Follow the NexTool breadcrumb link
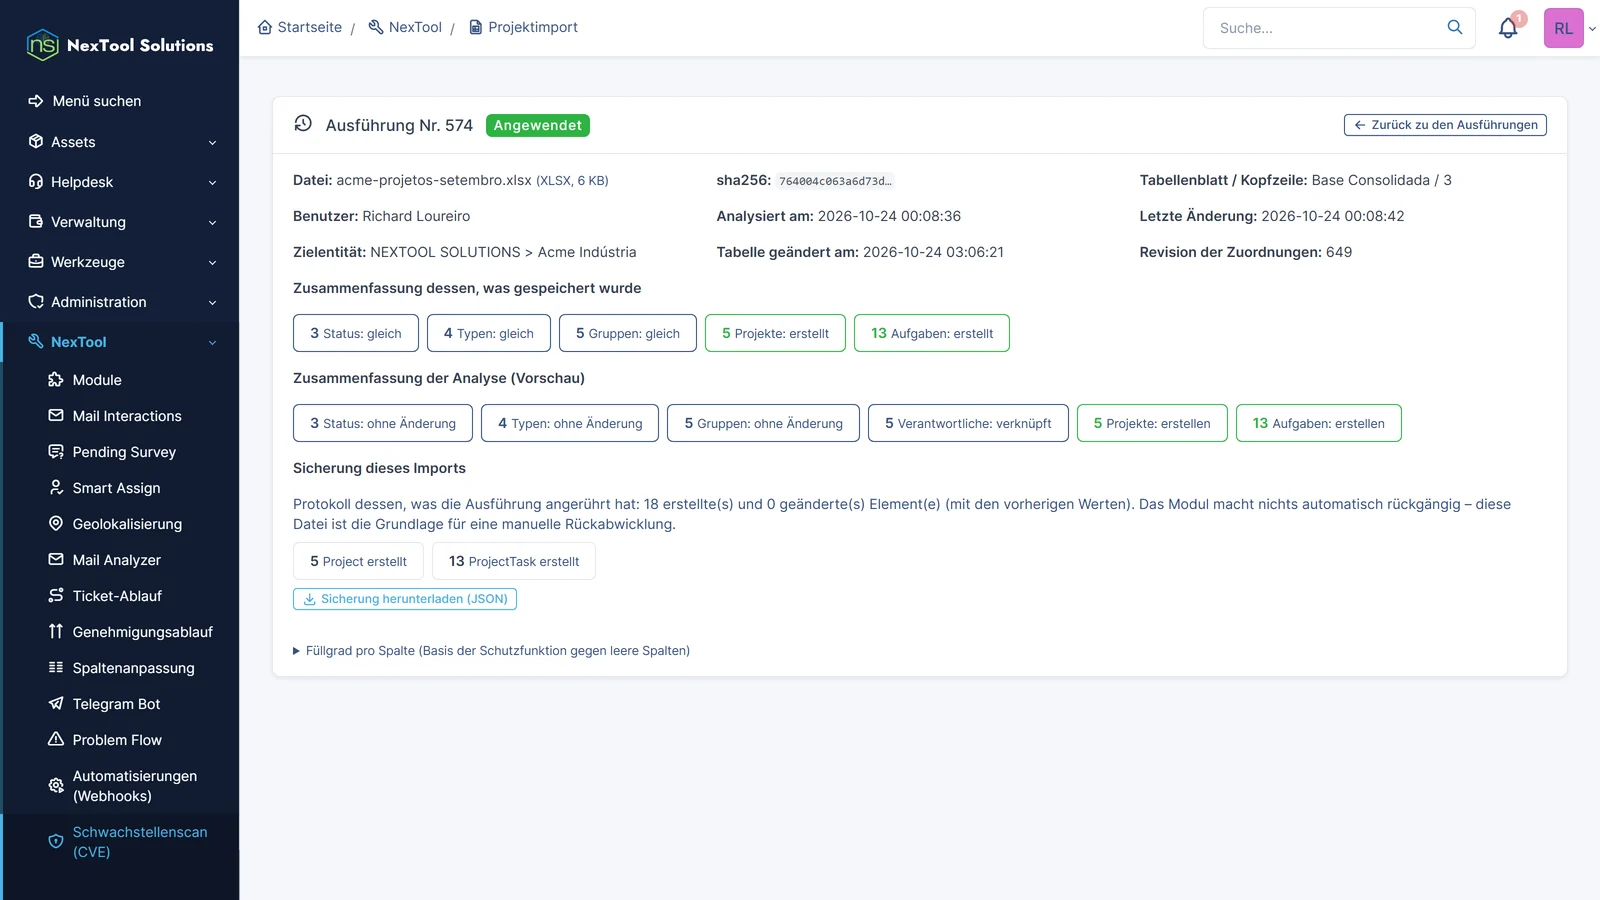1600x900 pixels. 405,27
